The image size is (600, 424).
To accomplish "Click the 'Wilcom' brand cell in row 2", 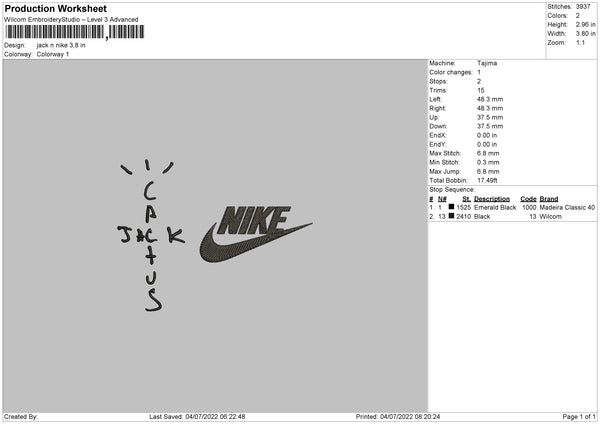I will click(551, 217).
